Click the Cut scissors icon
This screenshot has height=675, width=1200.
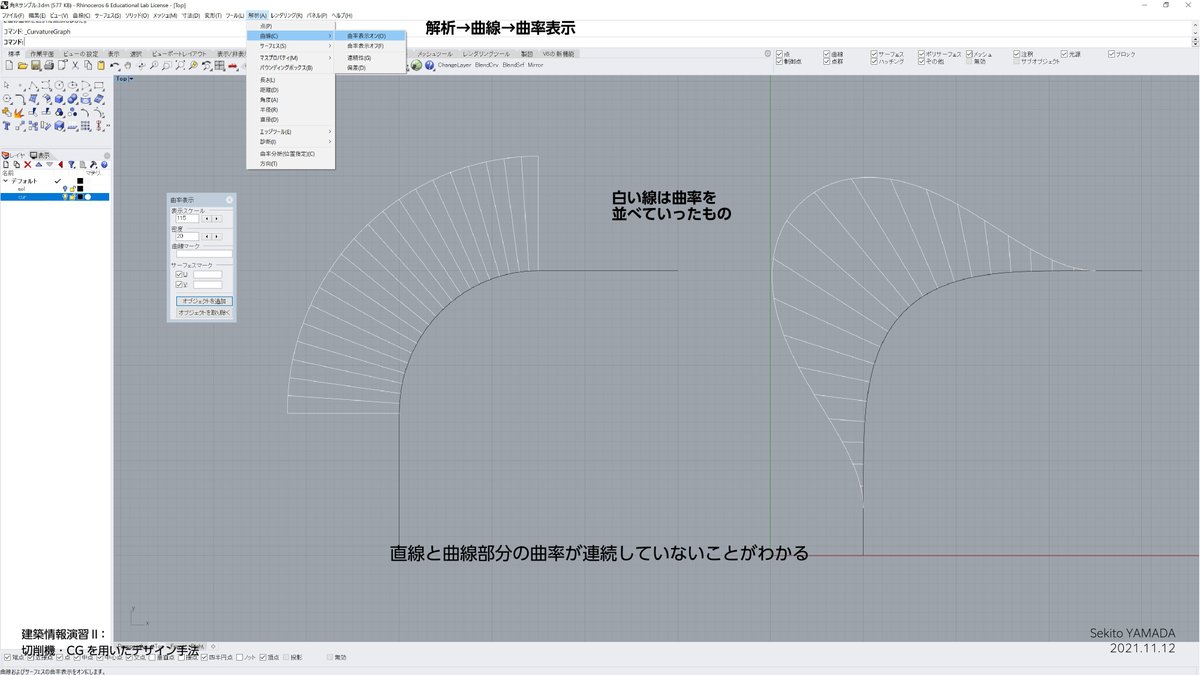[74, 65]
